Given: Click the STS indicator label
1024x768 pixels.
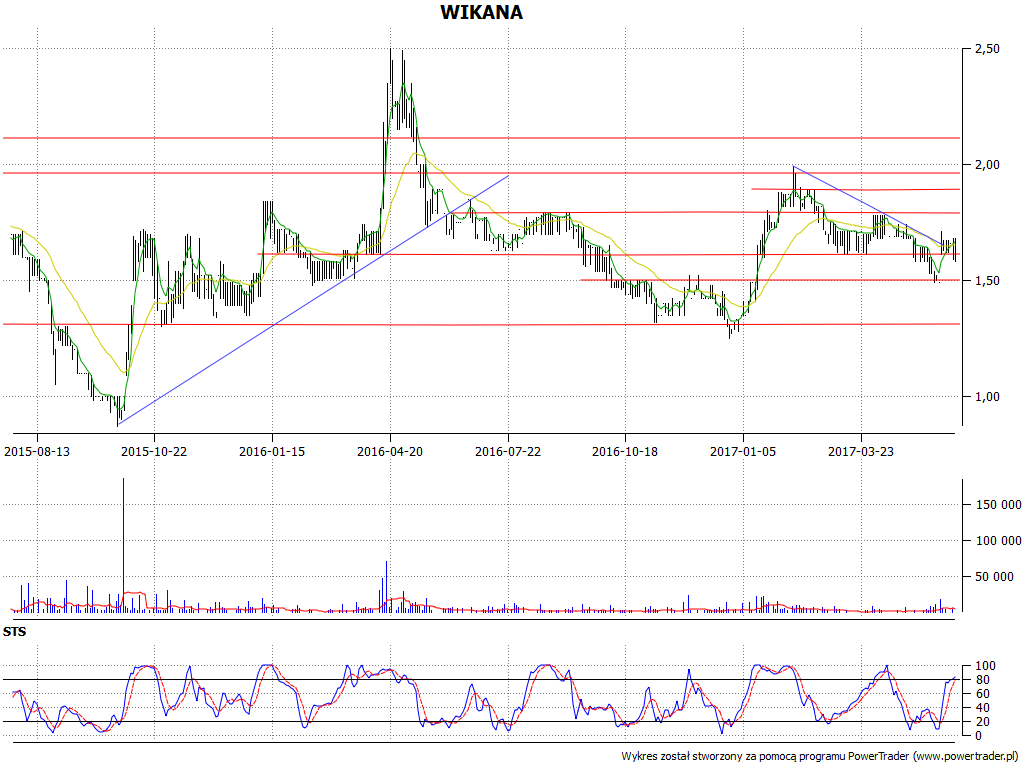Looking at the screenshot, I should coord(14,632).
